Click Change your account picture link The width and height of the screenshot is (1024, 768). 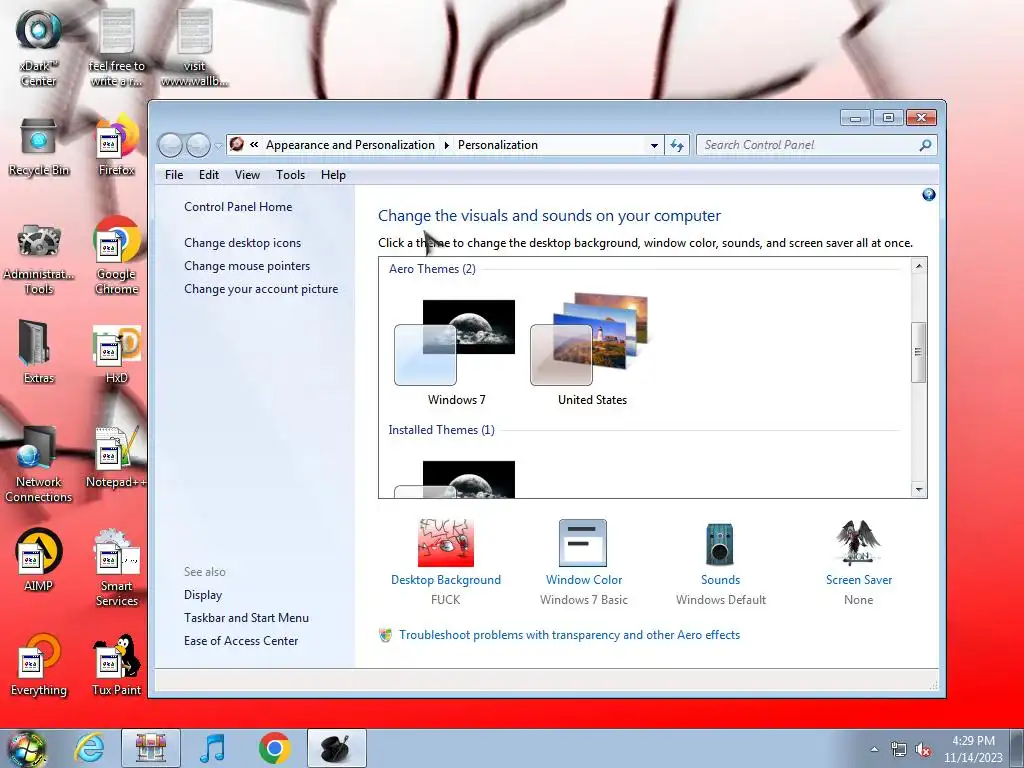point(261,289)
